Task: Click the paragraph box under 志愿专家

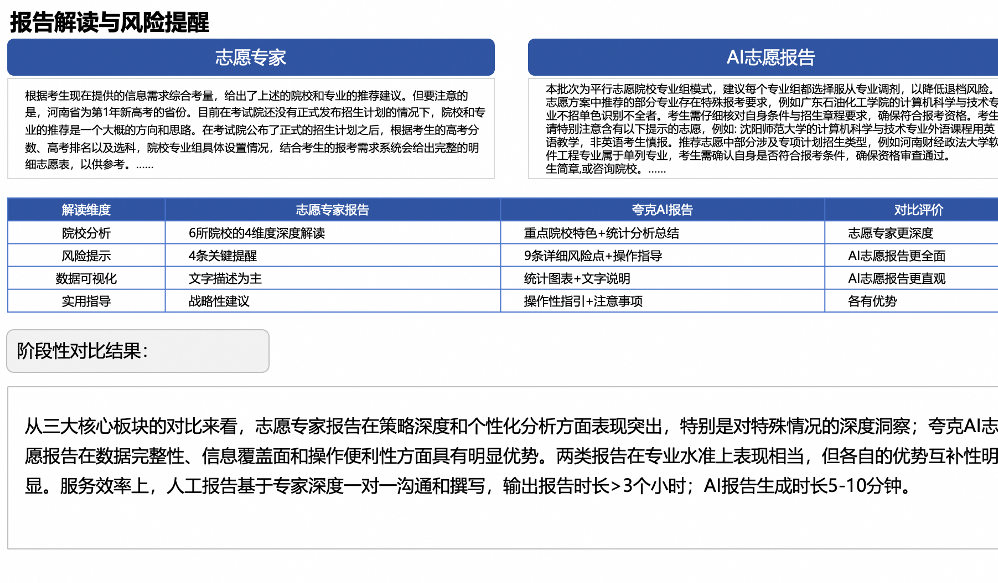Action: click(x=250, y=129)
